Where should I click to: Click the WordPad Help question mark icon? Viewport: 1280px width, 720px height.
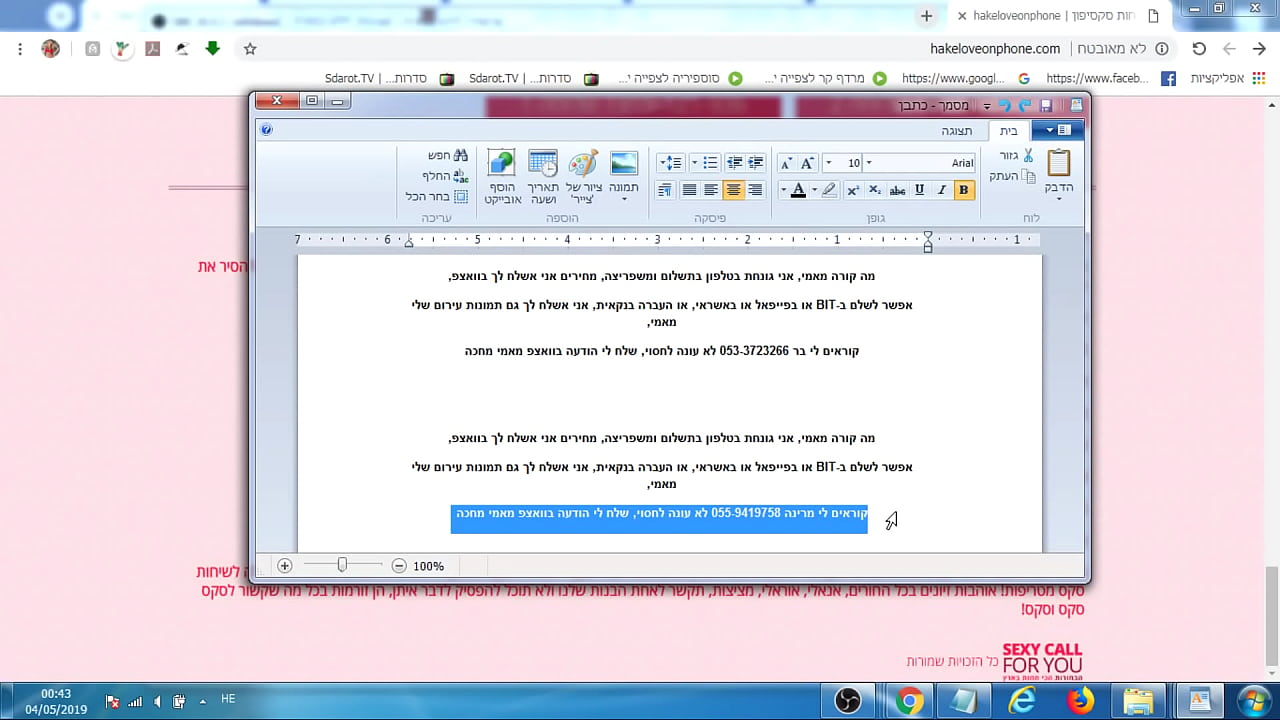coord(265,129)
